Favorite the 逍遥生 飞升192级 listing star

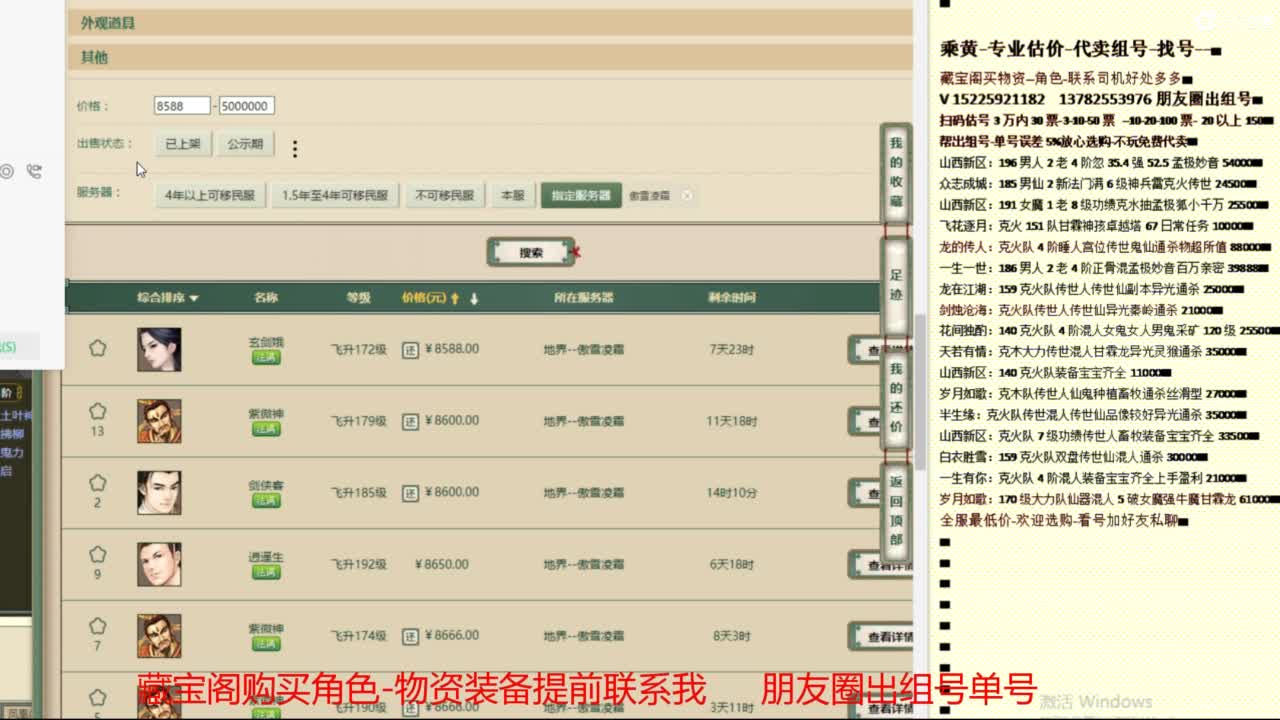[x=97, y=554]
